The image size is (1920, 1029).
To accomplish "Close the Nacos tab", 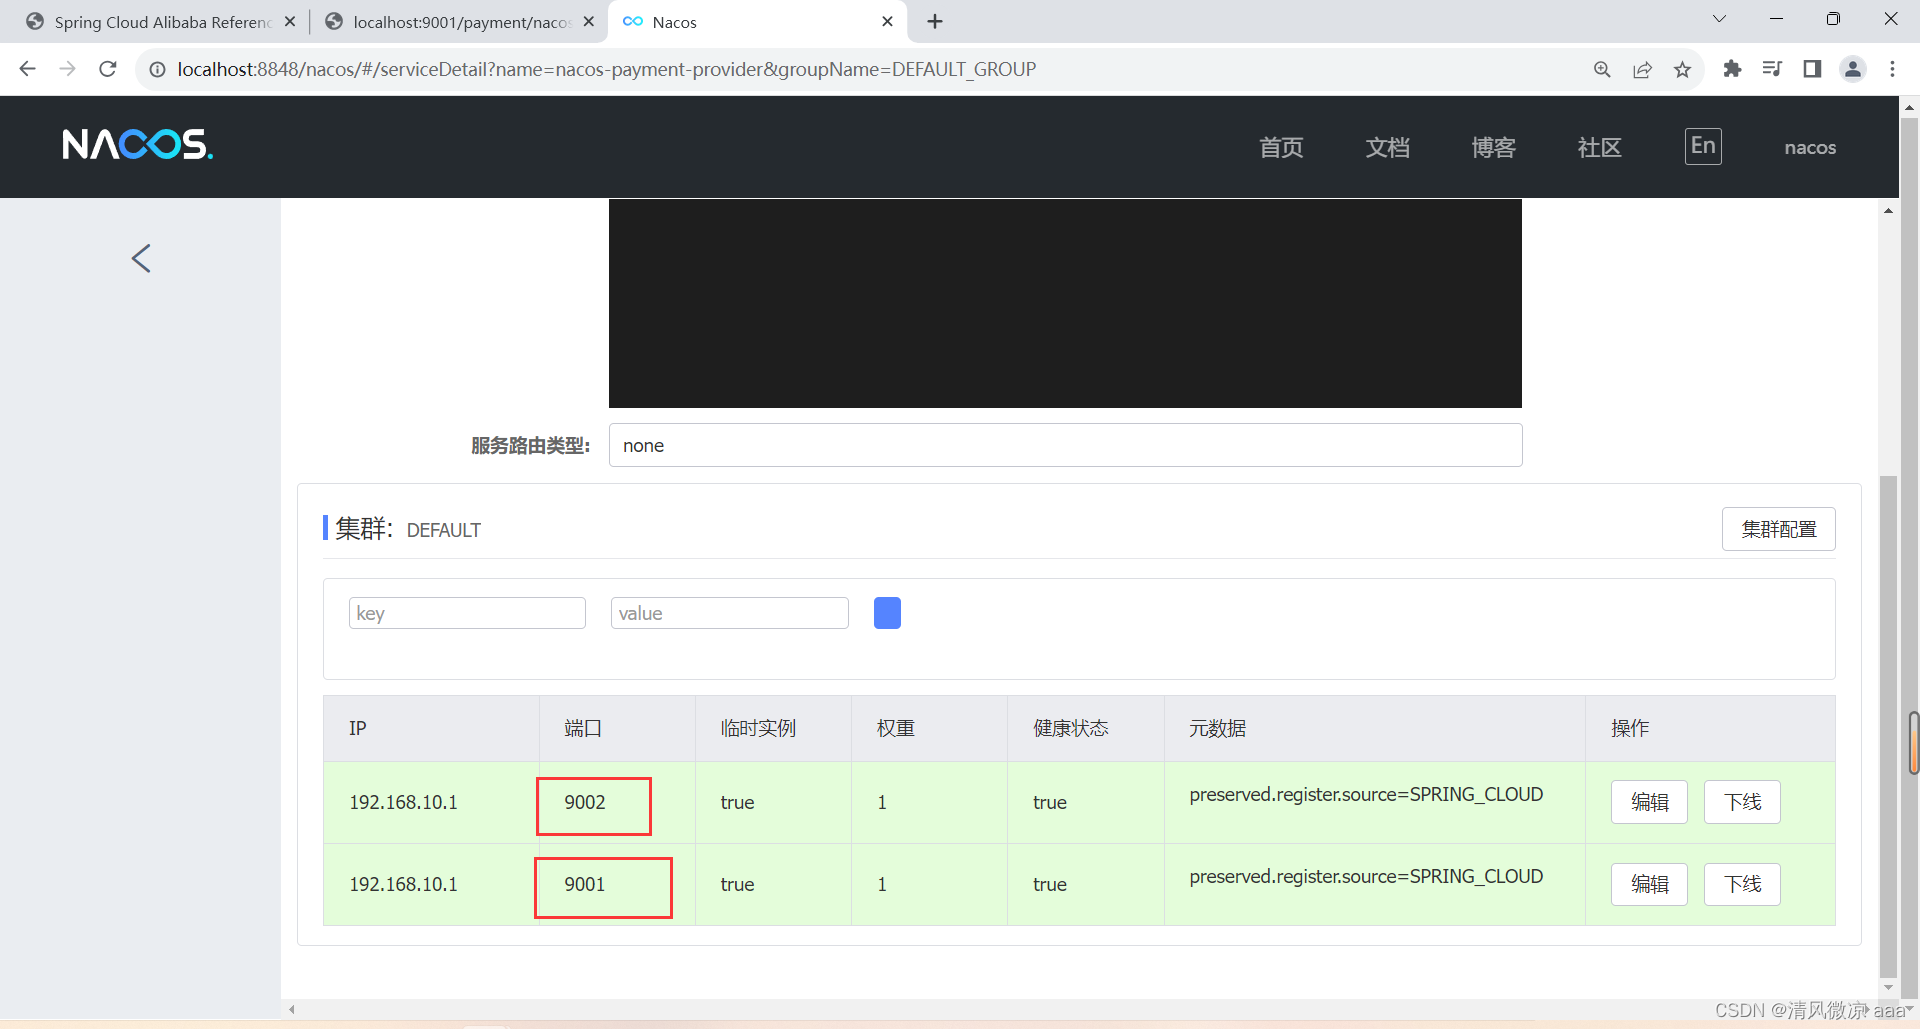I will [x=887, y=21].
